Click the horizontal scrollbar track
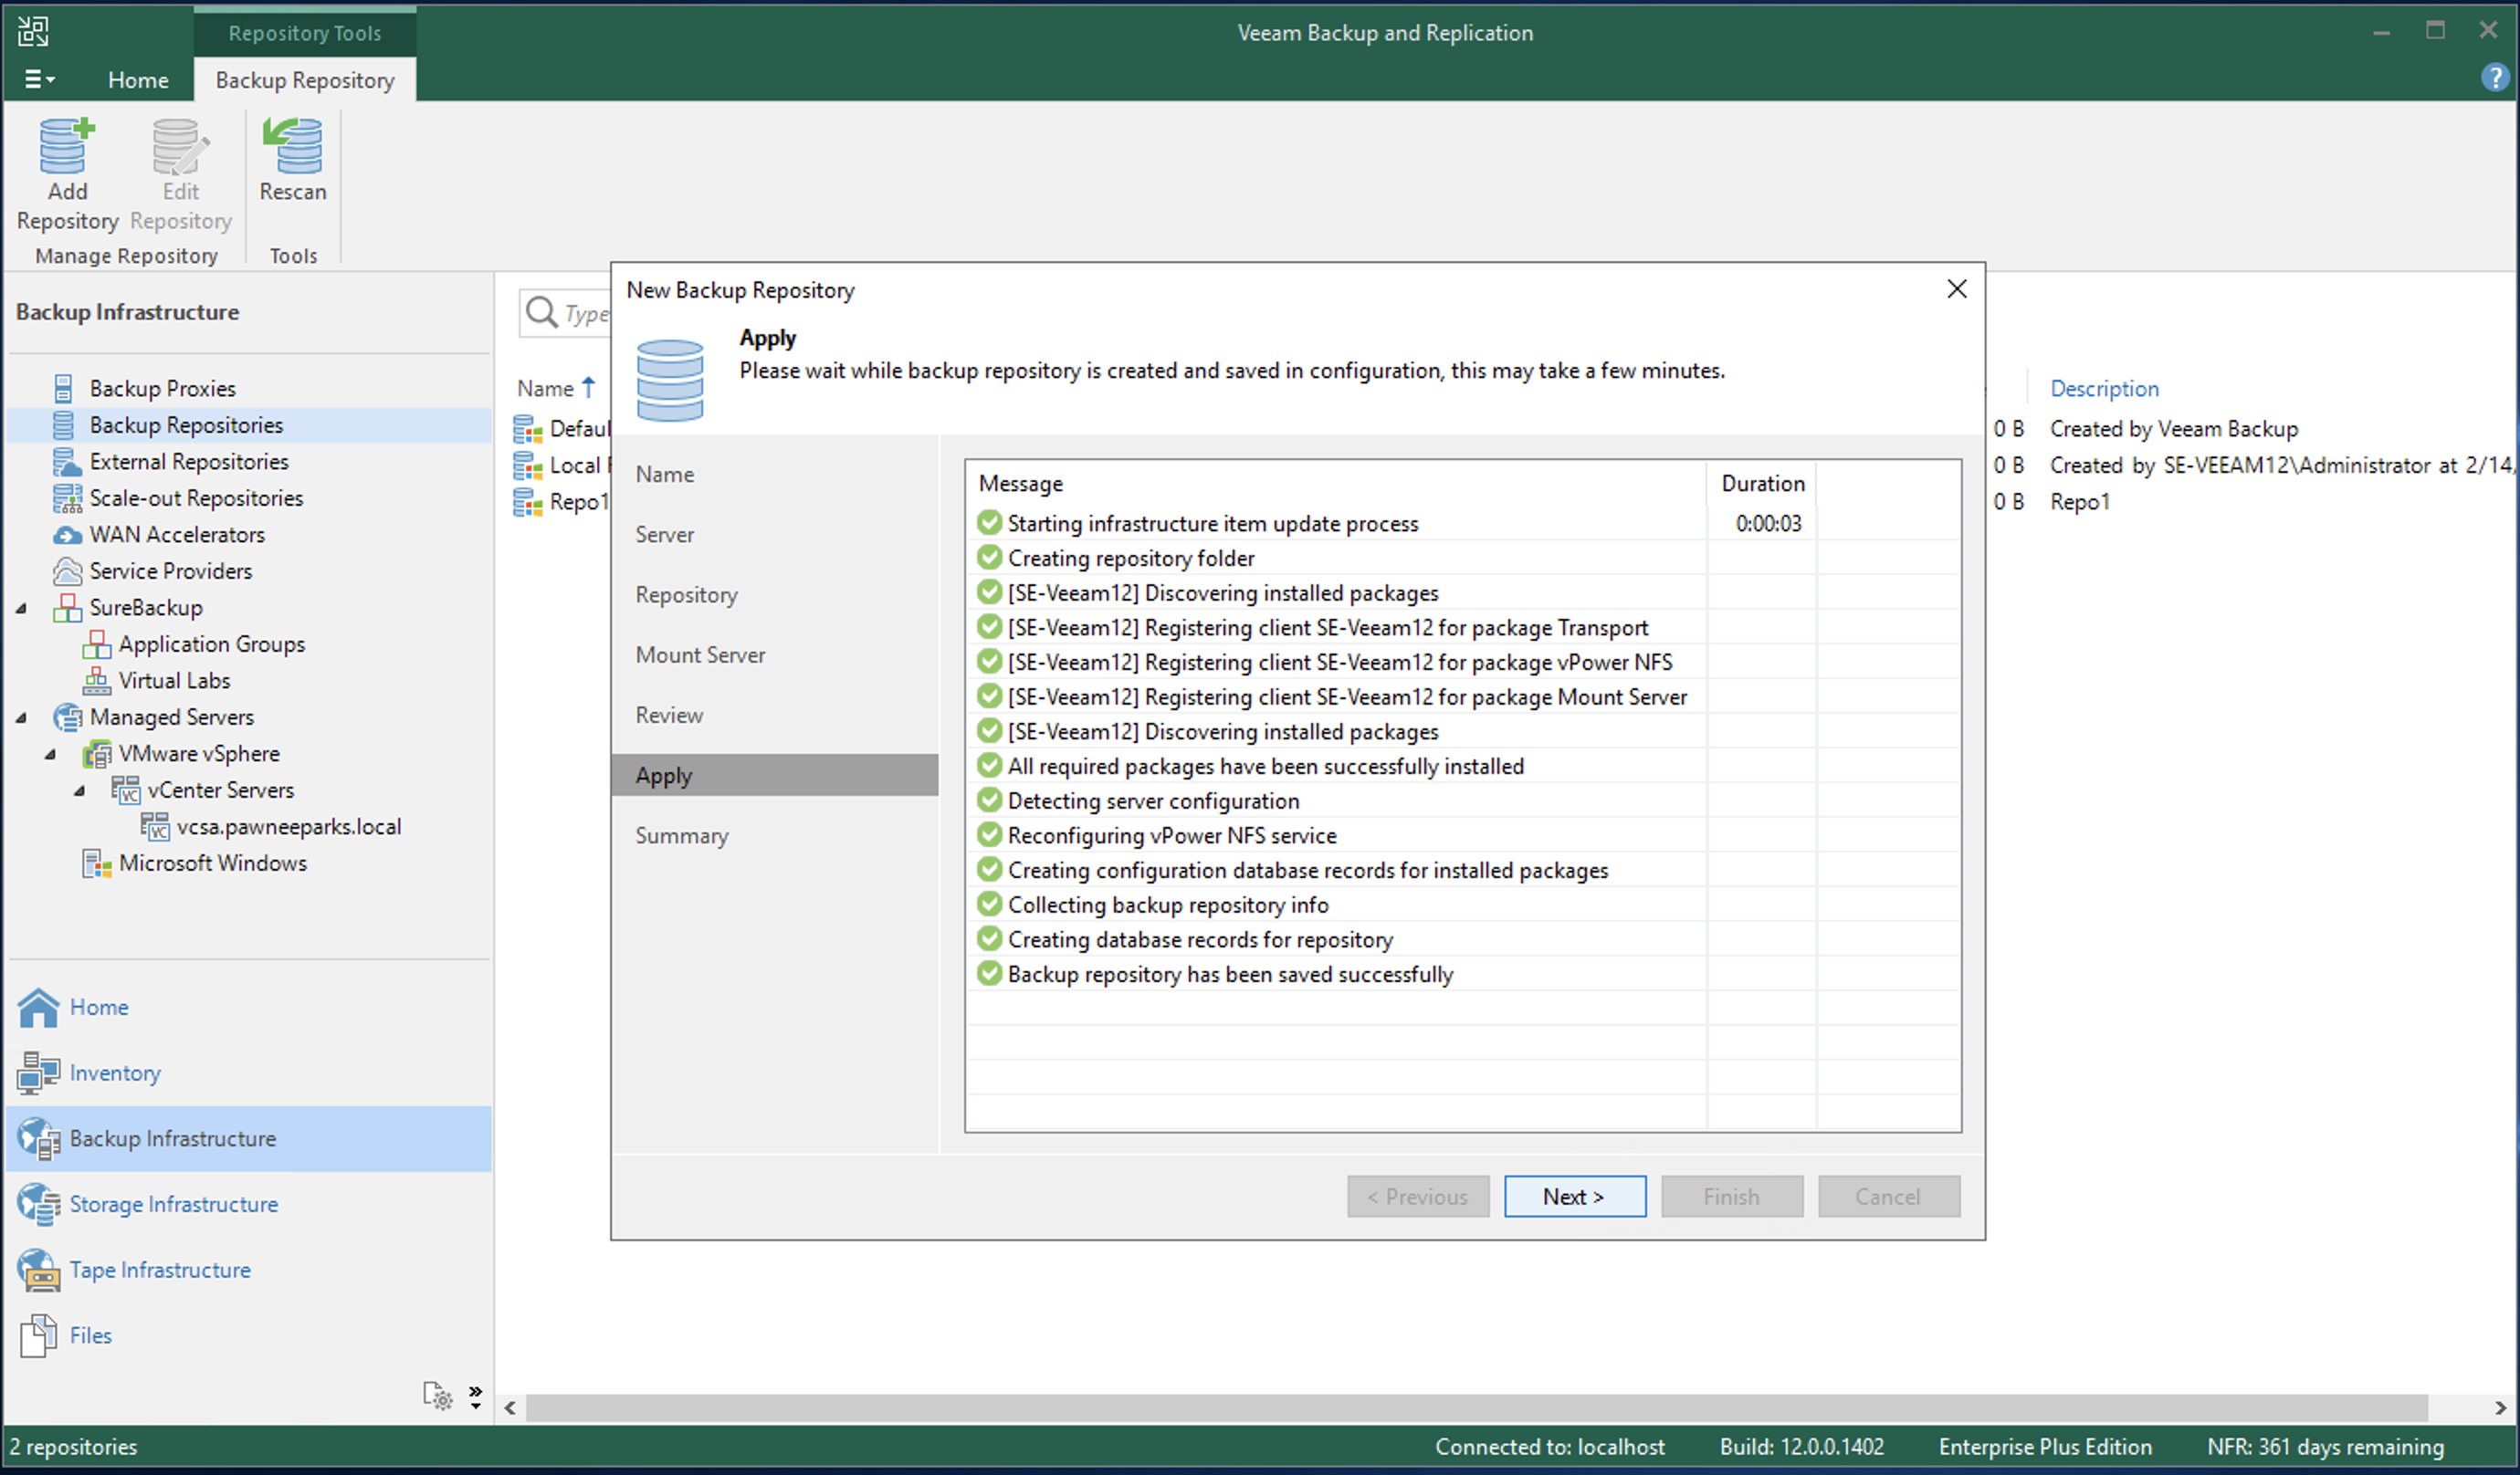The image size is (2520, 1475). coord(1476,1407)
